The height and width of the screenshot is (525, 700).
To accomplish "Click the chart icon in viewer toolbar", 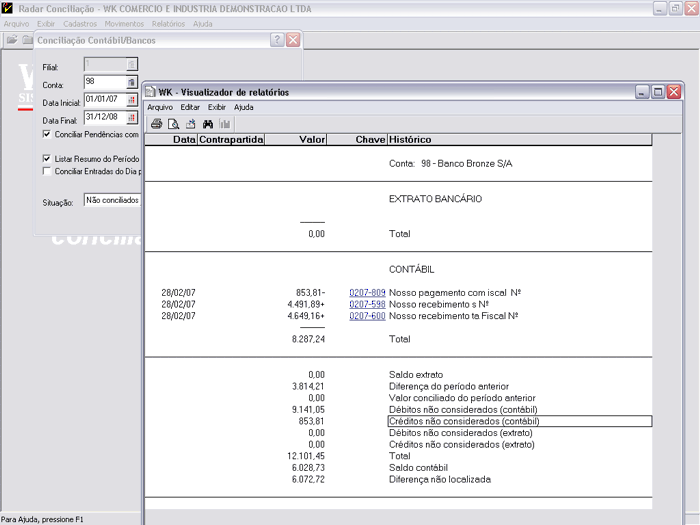I will pyautogui.click(x=225, y=124).
